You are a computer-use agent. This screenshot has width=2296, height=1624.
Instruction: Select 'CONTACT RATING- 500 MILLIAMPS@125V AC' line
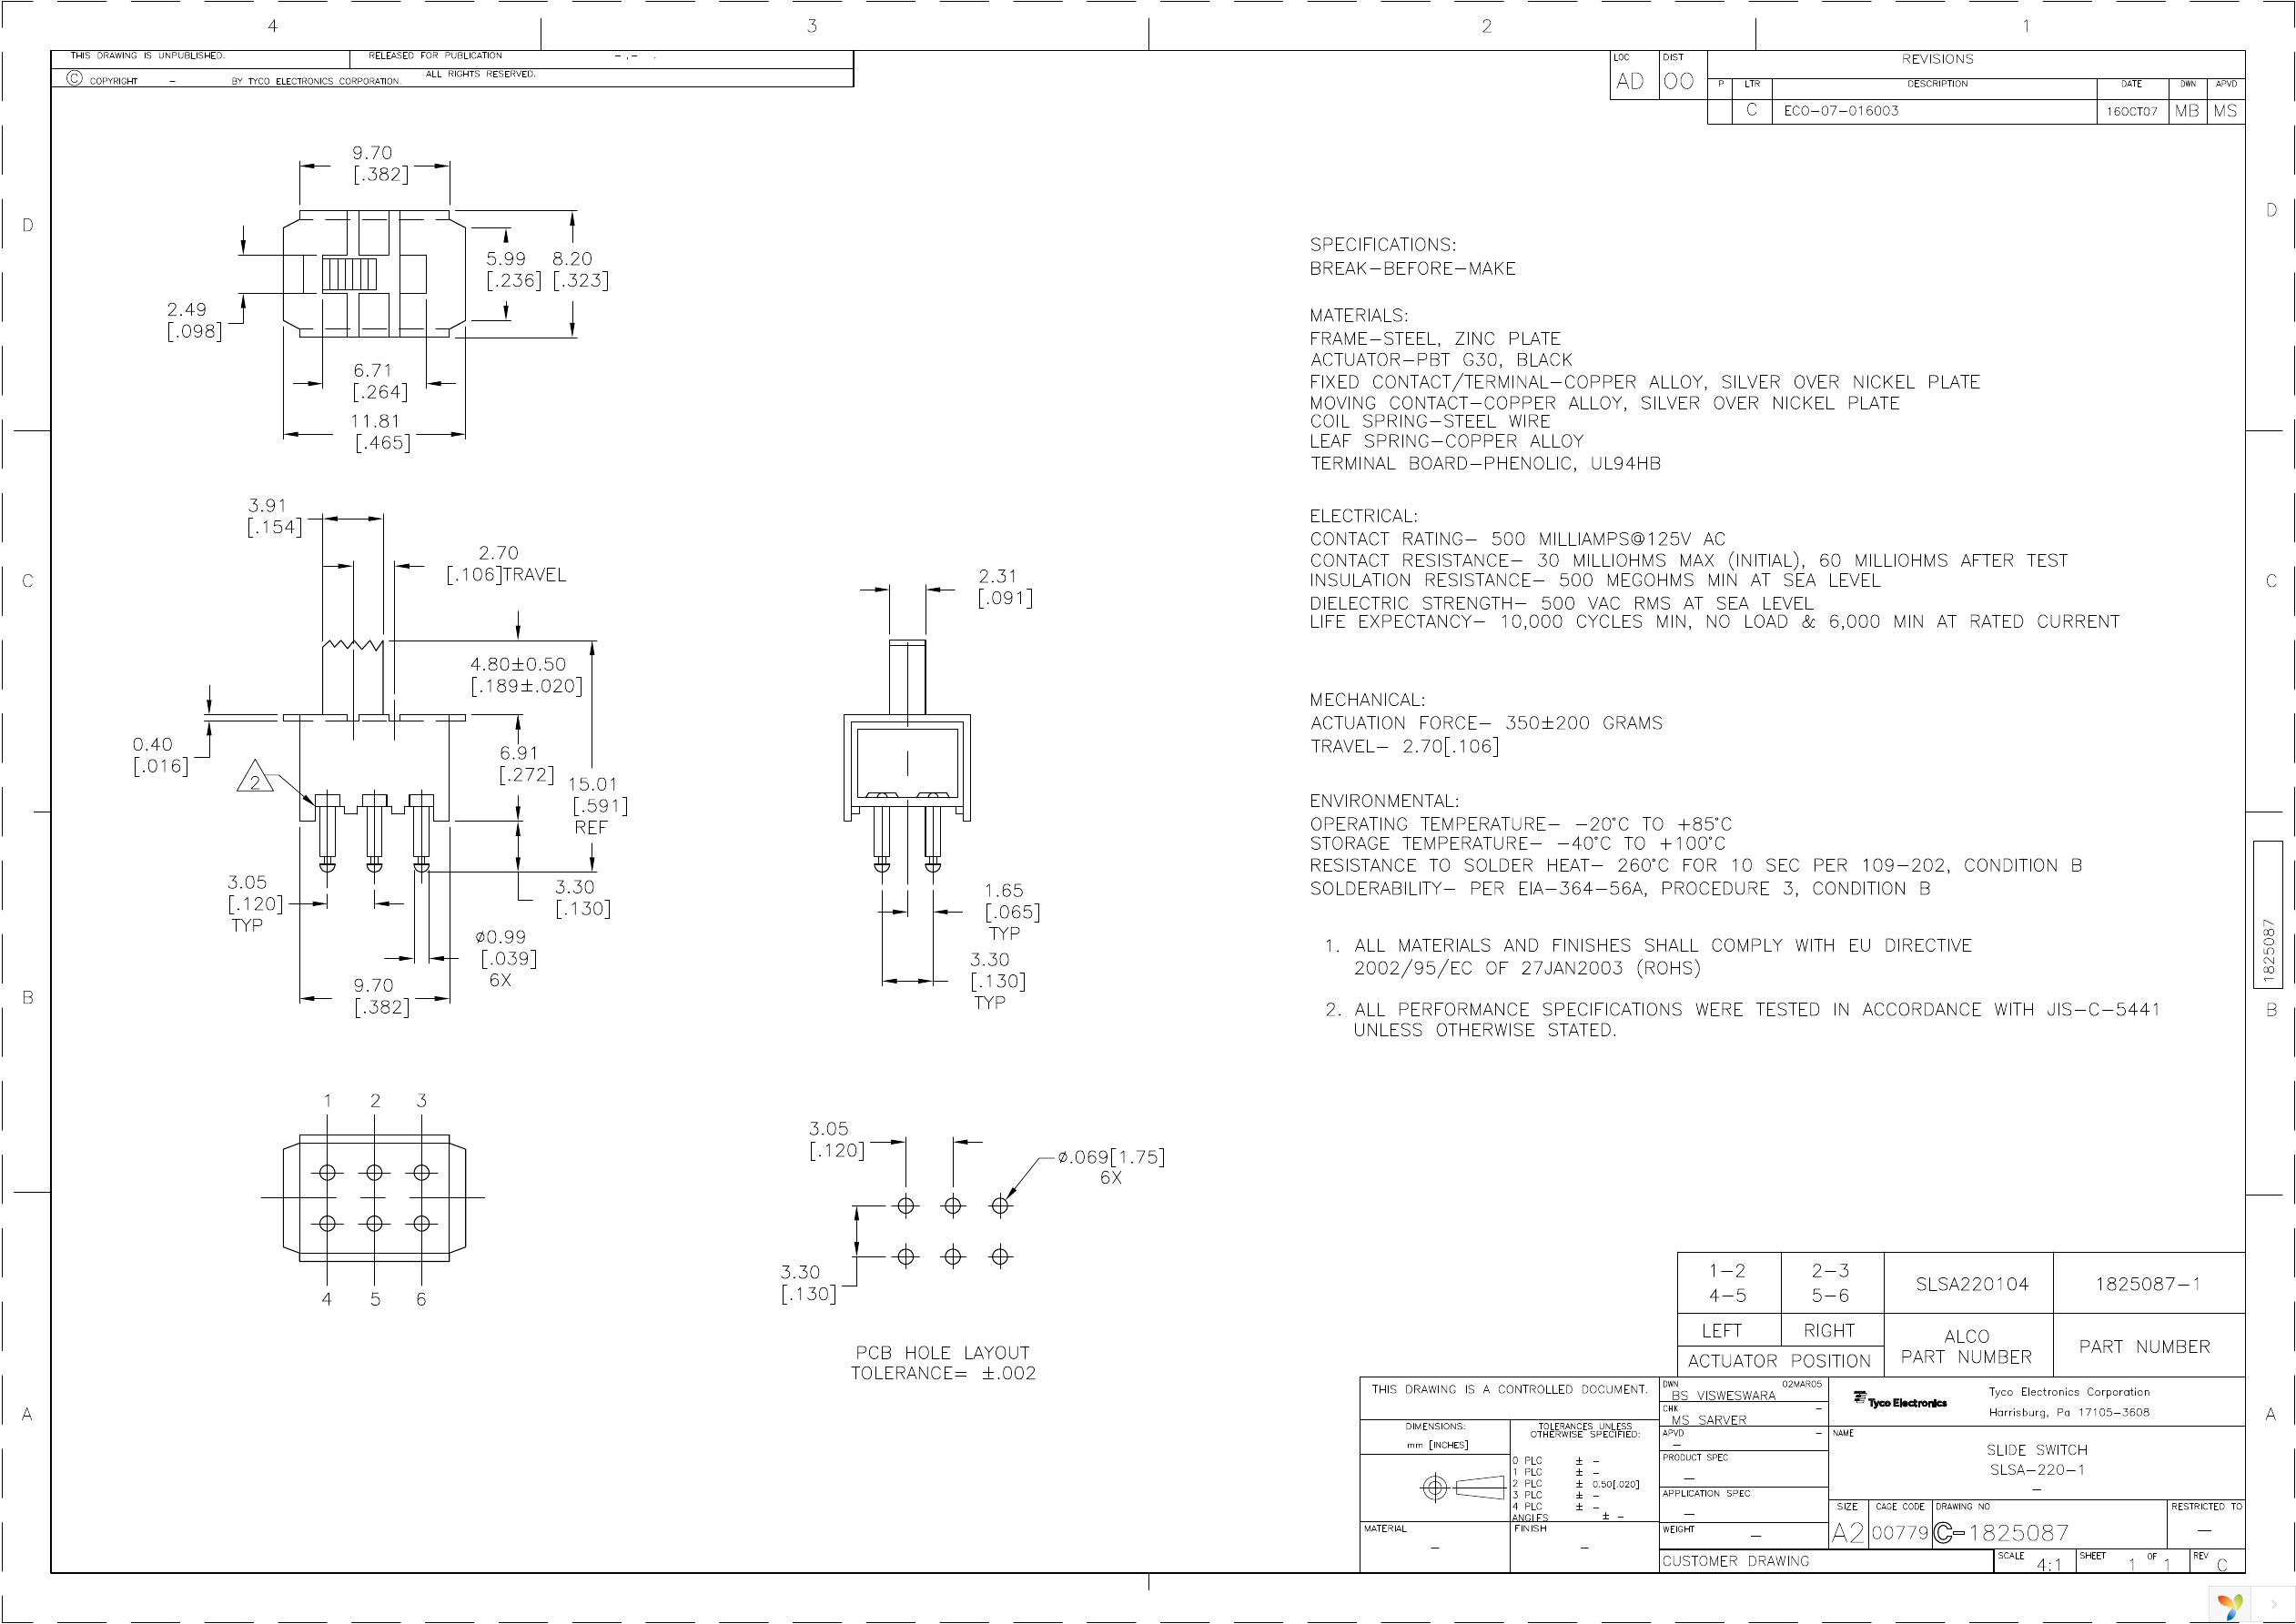[x=1517, y=539]
